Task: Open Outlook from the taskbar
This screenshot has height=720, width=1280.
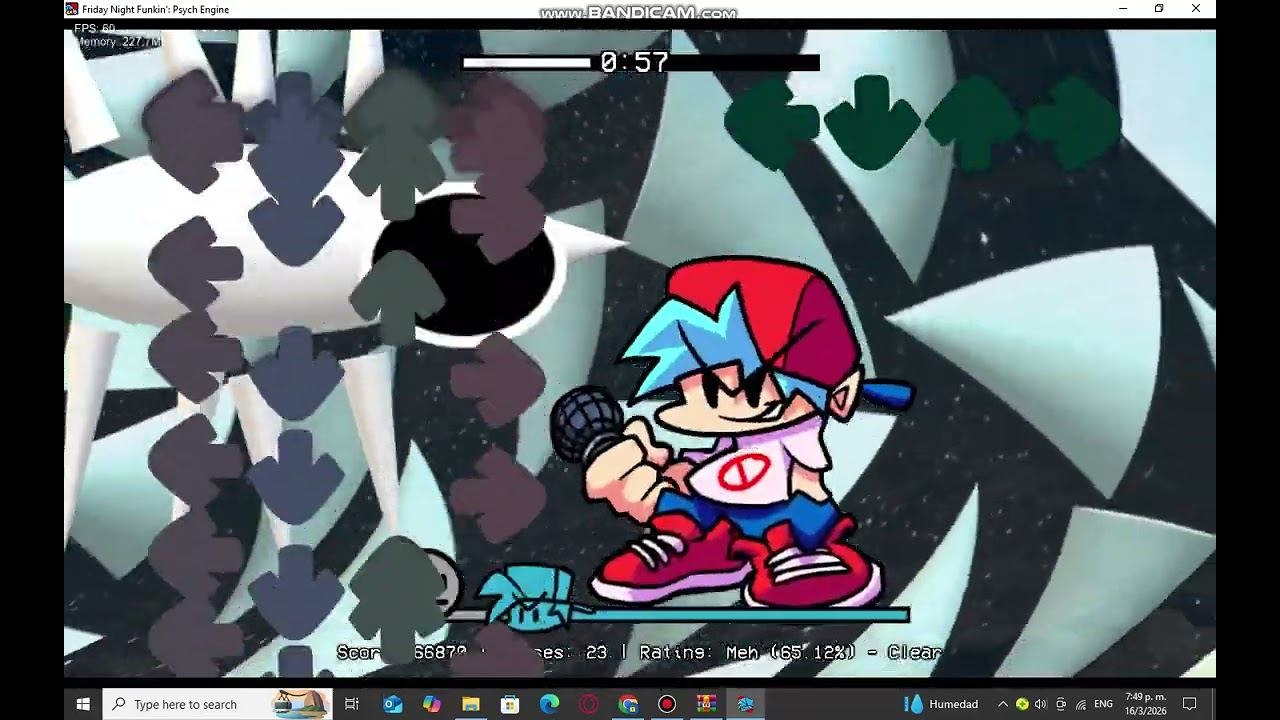Action: tap(392, 704)
